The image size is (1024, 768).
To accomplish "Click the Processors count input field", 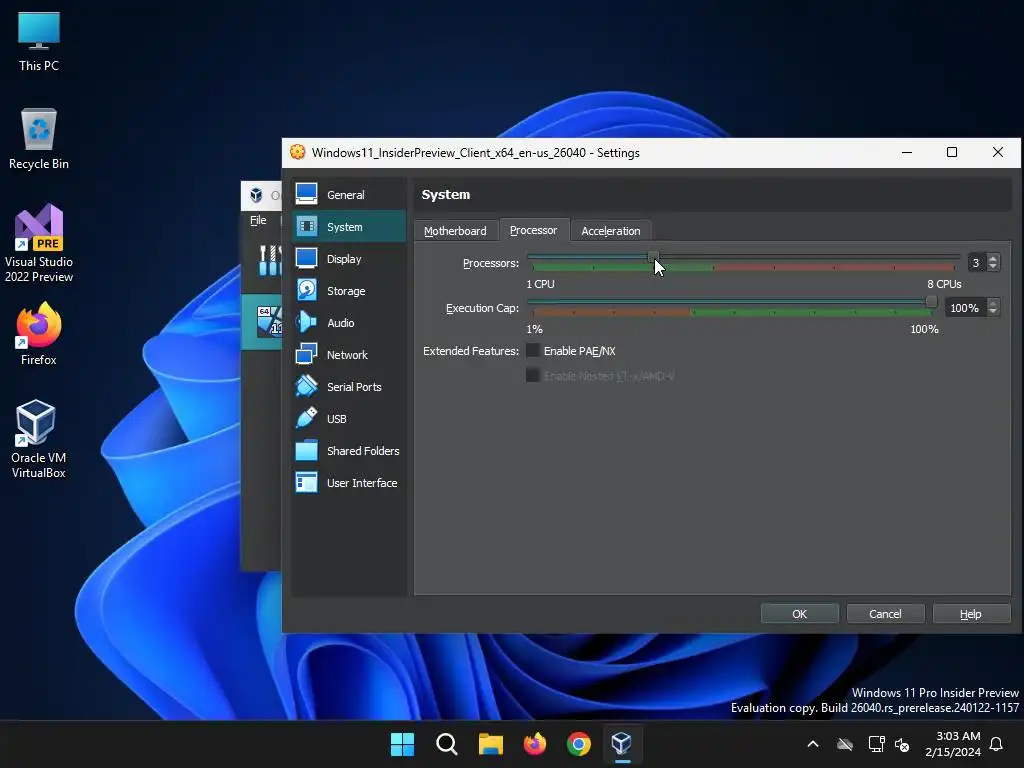I will tap(977, 263).
